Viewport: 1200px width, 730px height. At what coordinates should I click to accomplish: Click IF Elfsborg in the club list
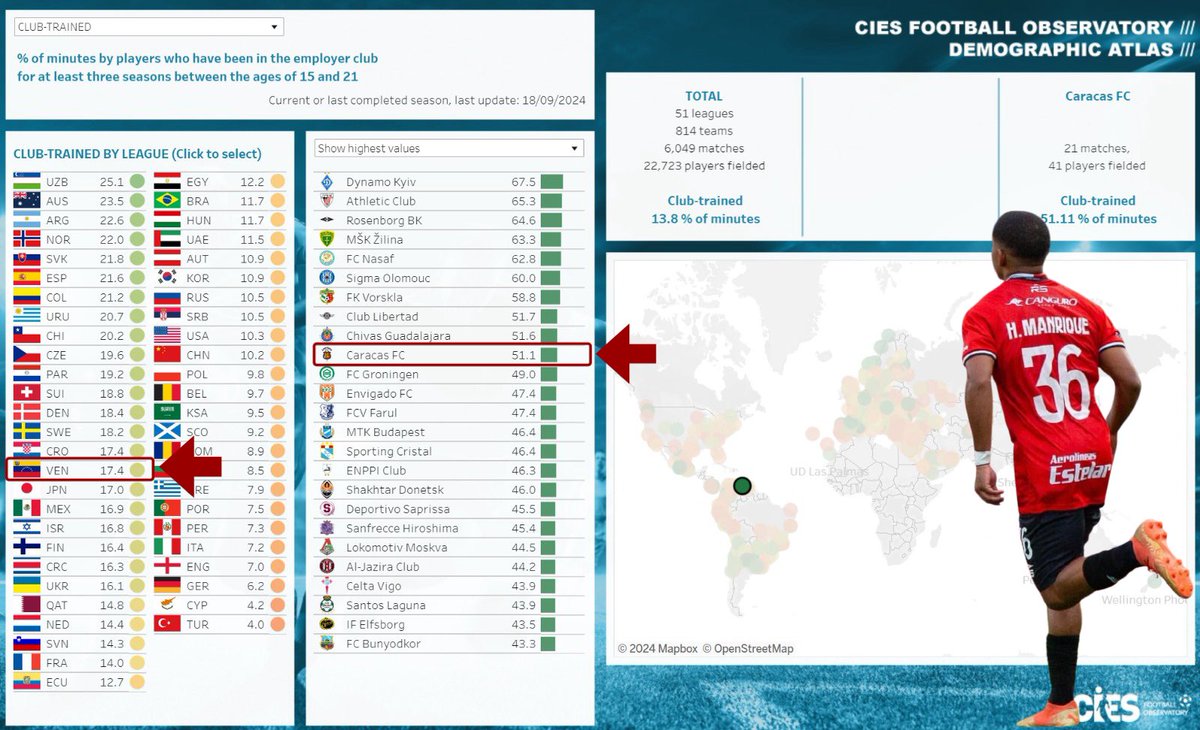tap(449, 624)
